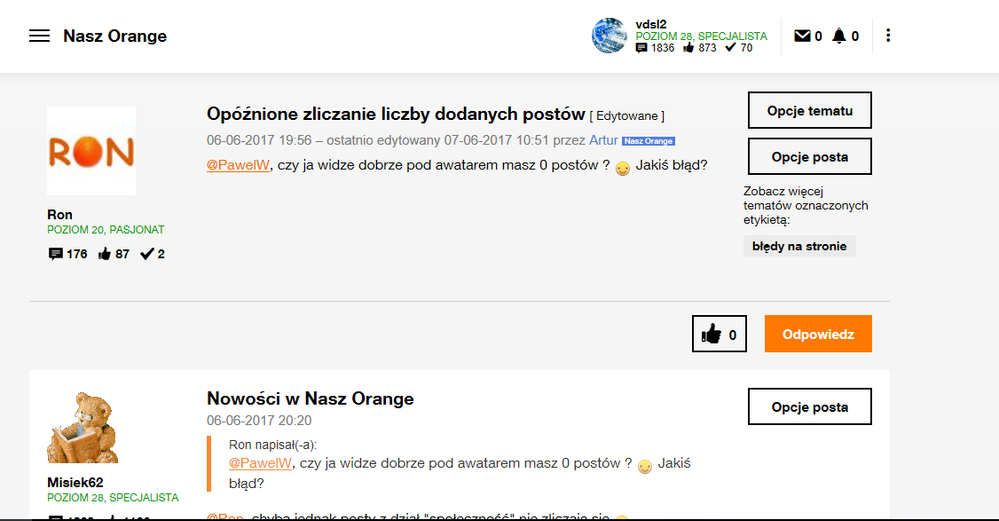Click the @PawelW mention in Ron's post
The width and height of the screenshot is (999, 521).
click(x=238, y=165)
